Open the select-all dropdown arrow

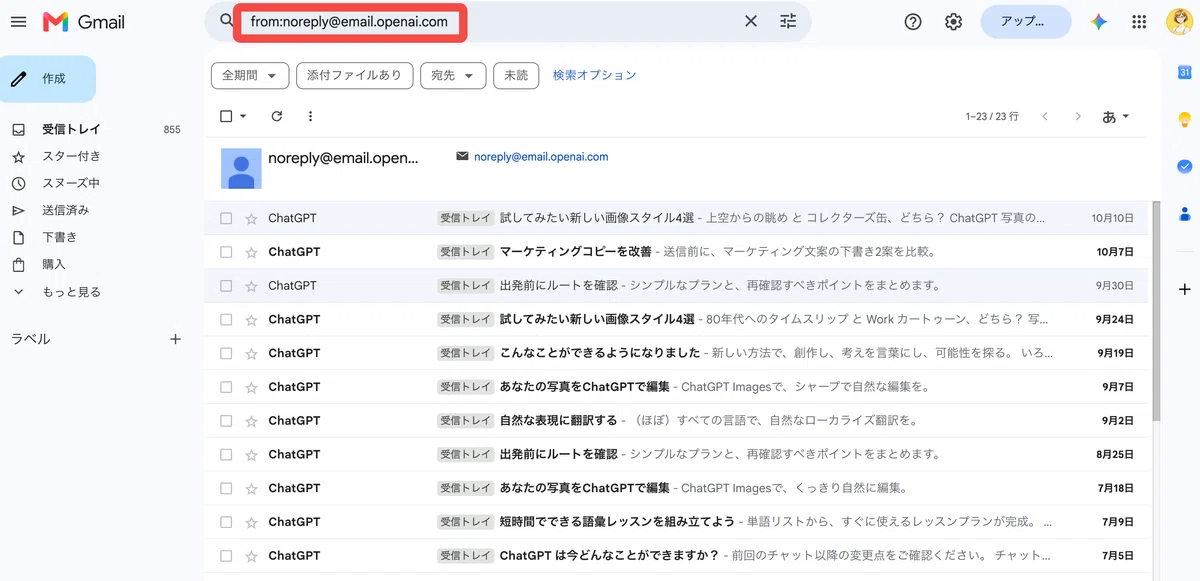click(x=243, y=116)
